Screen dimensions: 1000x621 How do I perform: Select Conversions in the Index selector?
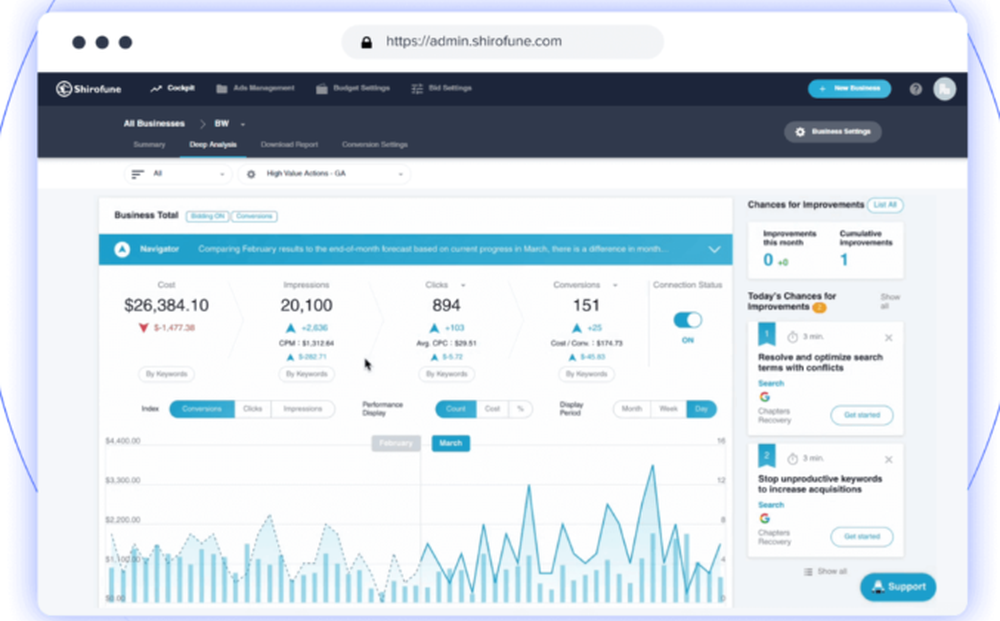click(202, 409)
